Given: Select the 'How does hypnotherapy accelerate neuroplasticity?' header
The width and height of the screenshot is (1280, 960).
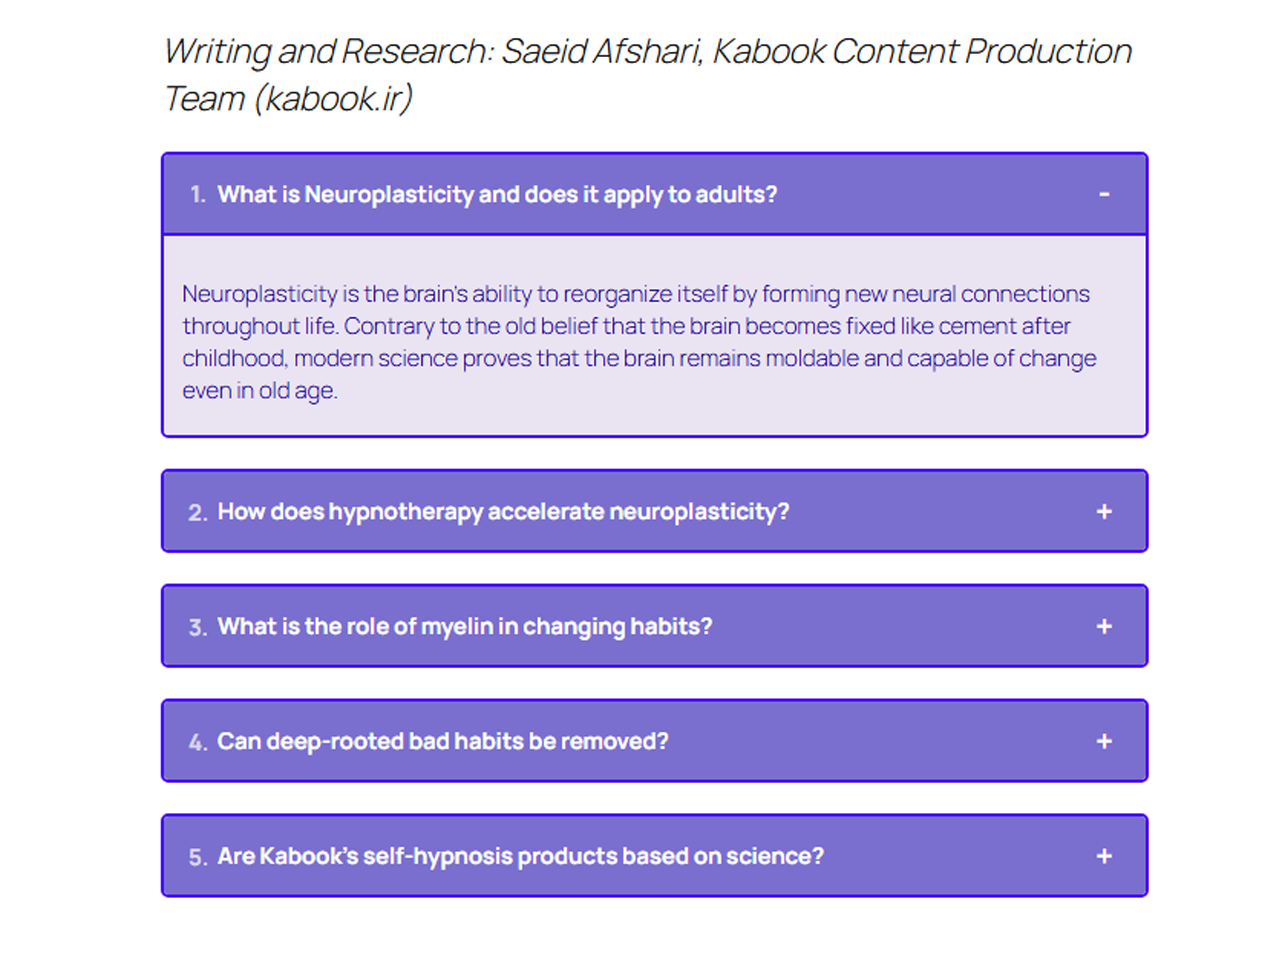Looking at the screenshot, I should [x=503, y=511].
